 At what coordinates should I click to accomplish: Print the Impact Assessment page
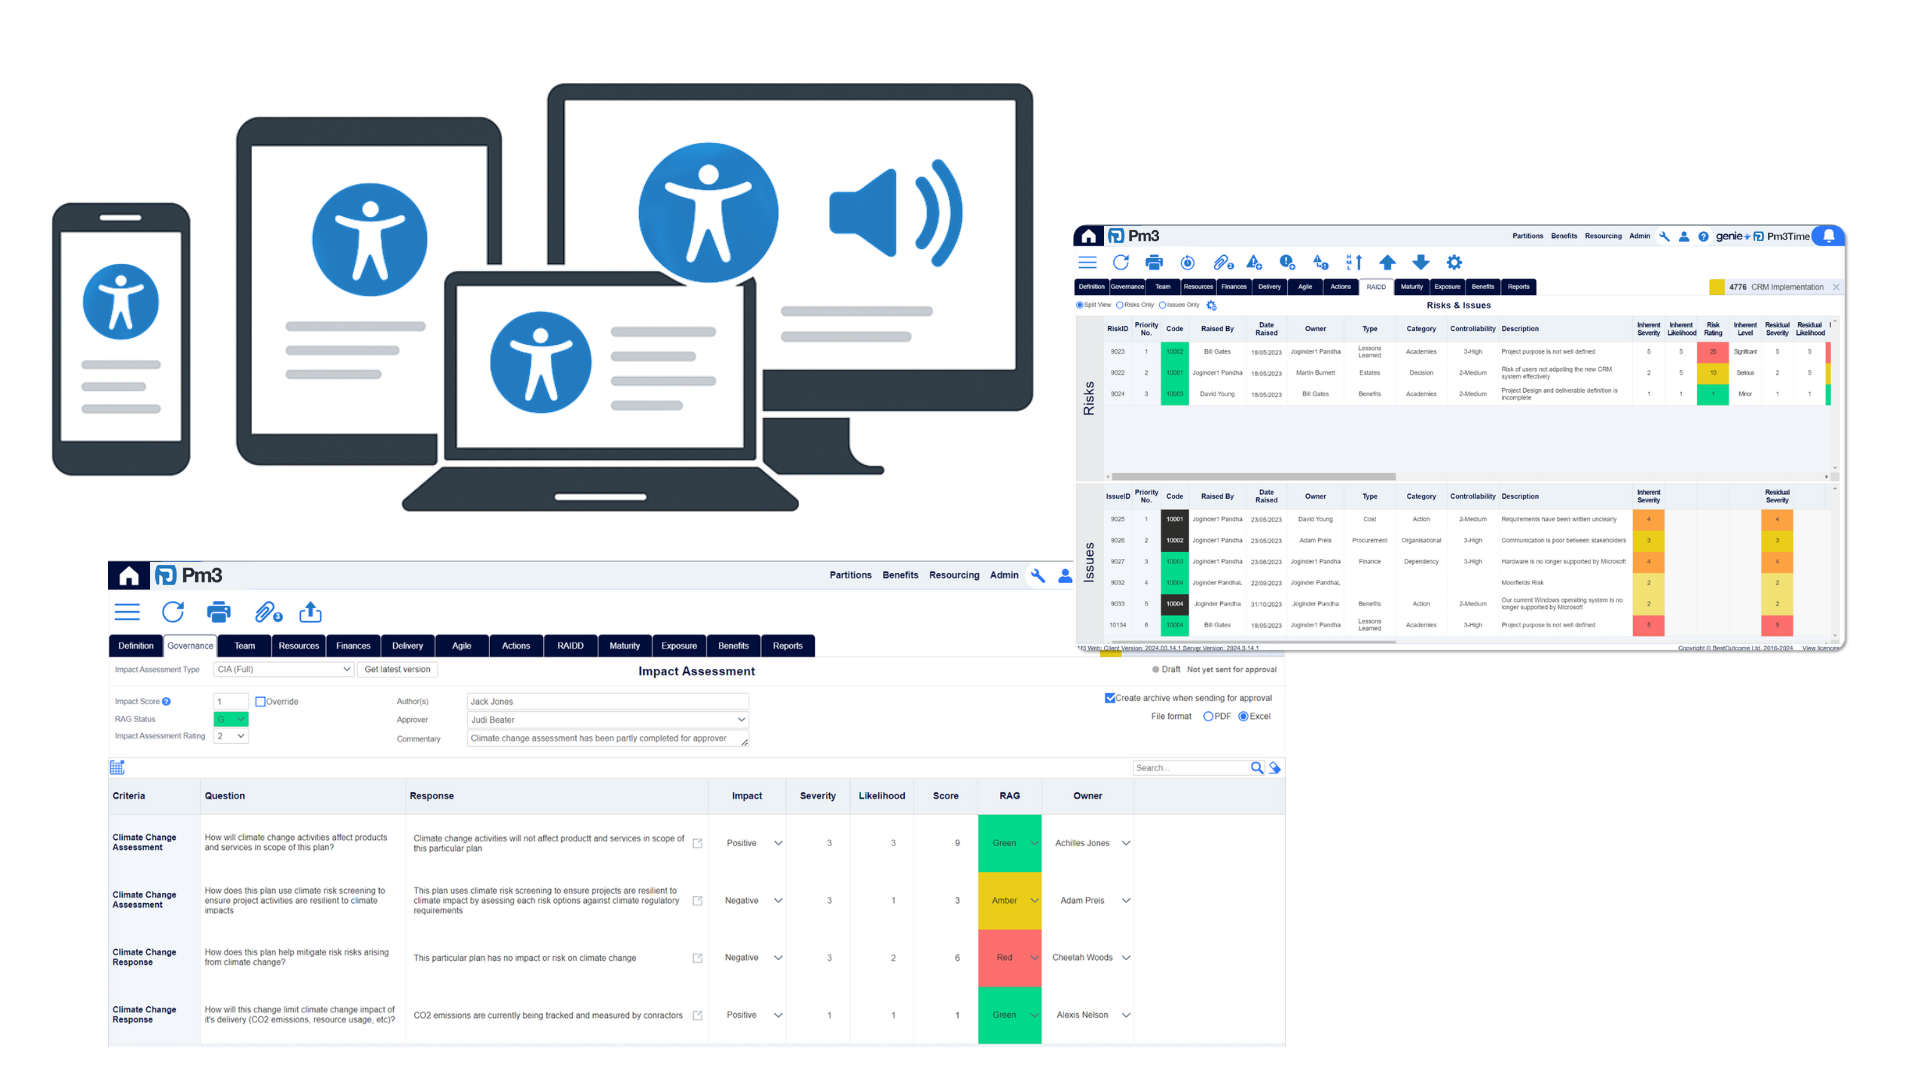point(218,612)
